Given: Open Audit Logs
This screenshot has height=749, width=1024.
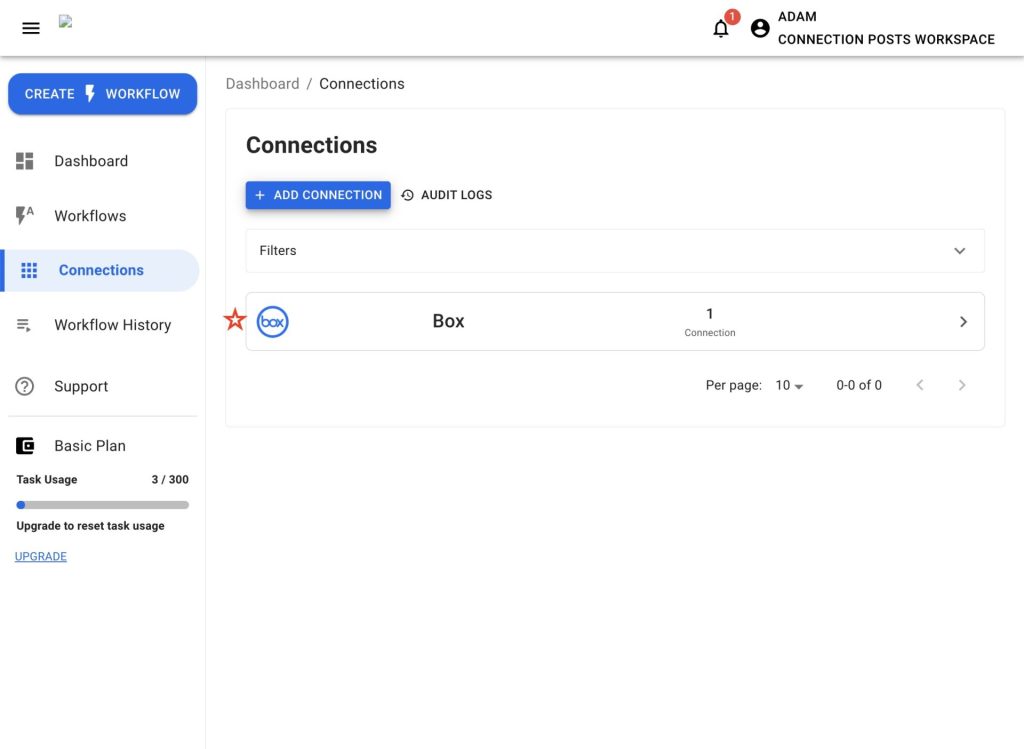Looking at the screenshot, I should coord(447,195).
